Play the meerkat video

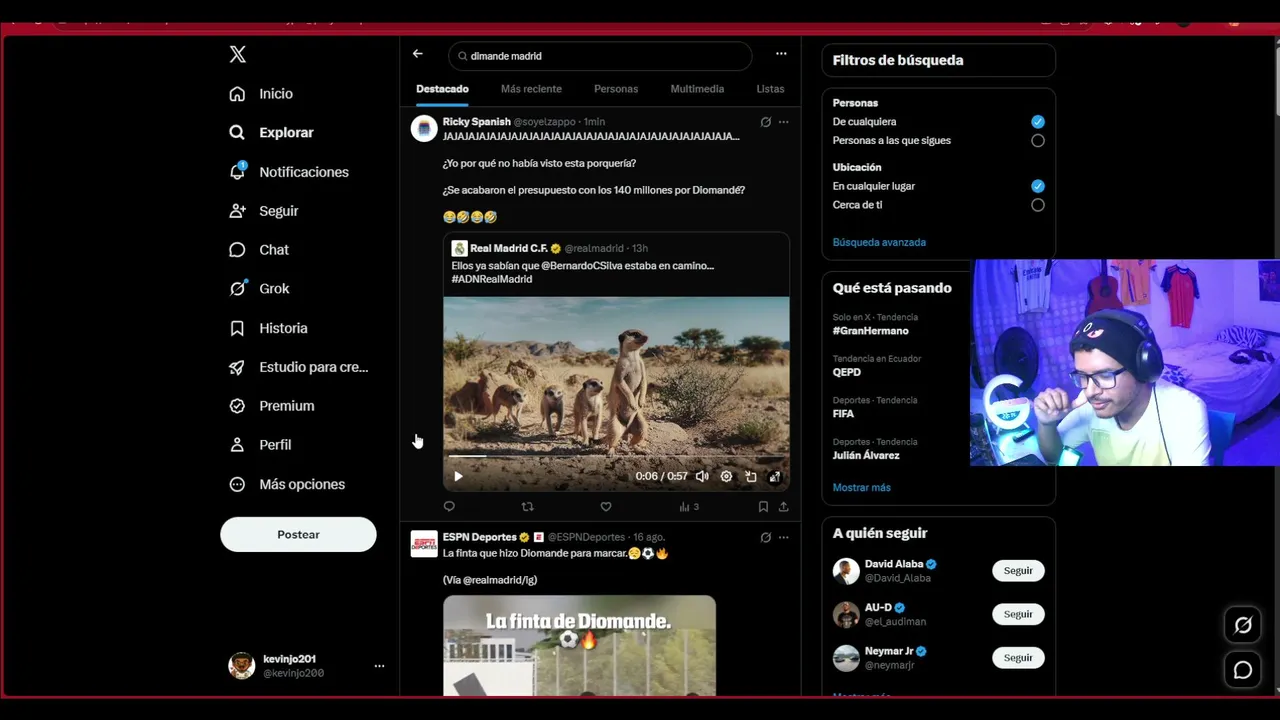[x=458, y=477]
